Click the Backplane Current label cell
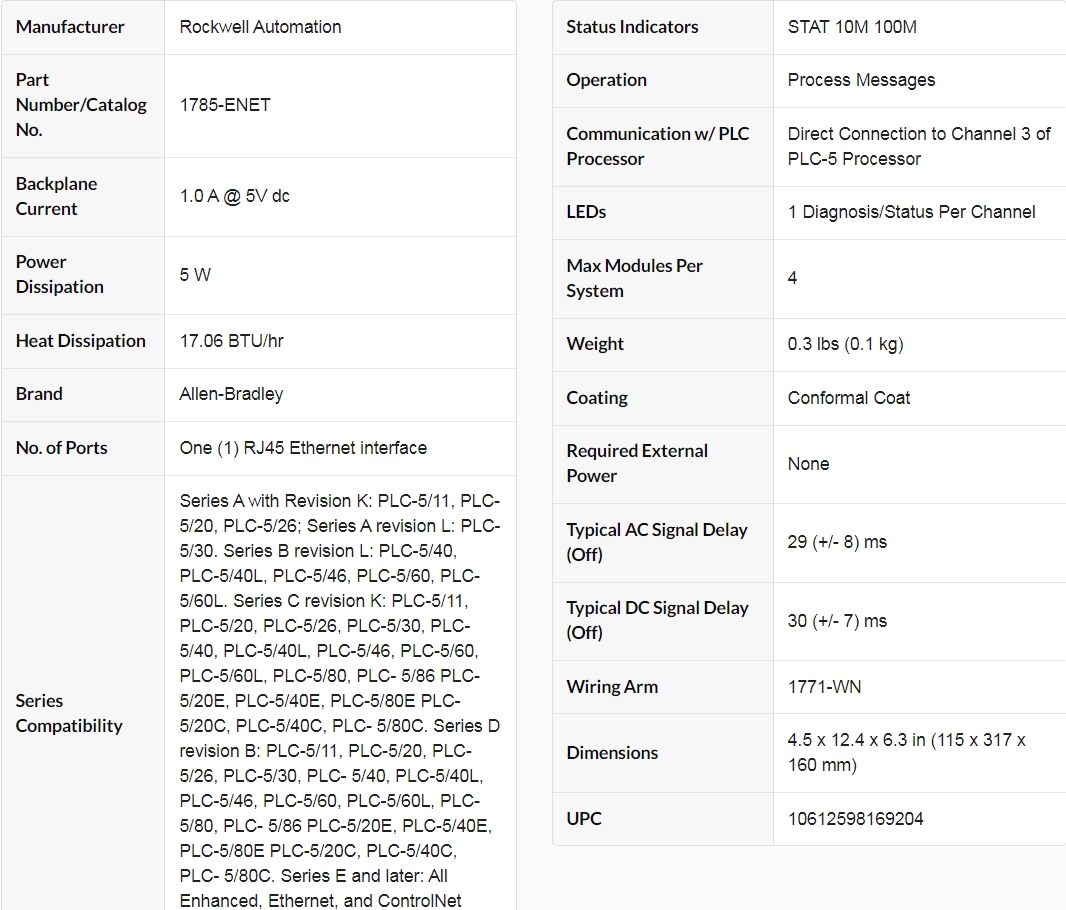1066x910 pixels. (83, 196)
